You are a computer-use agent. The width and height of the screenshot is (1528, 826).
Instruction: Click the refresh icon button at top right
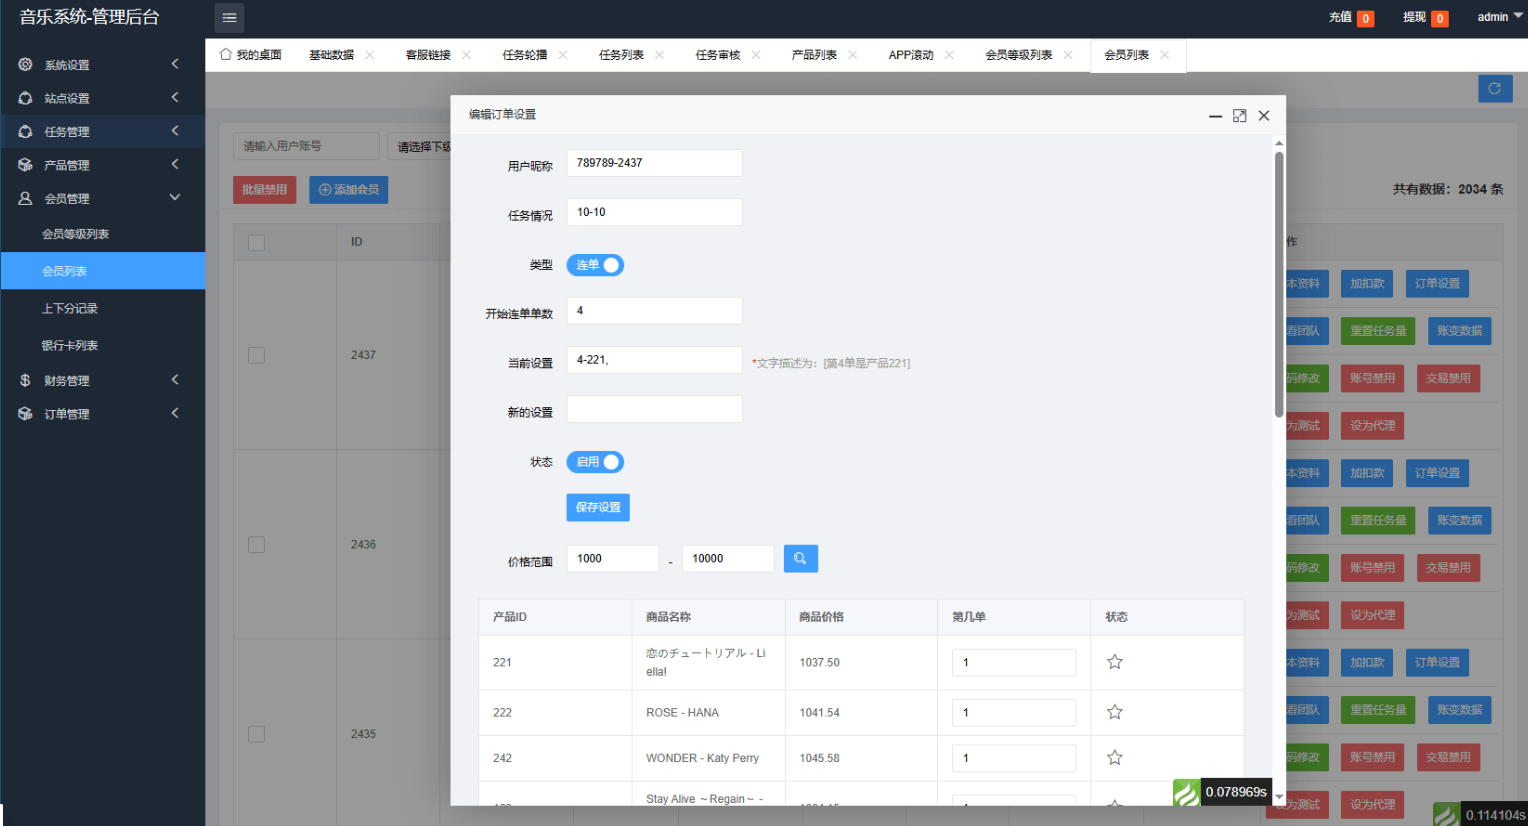[x=1495, y=88]
